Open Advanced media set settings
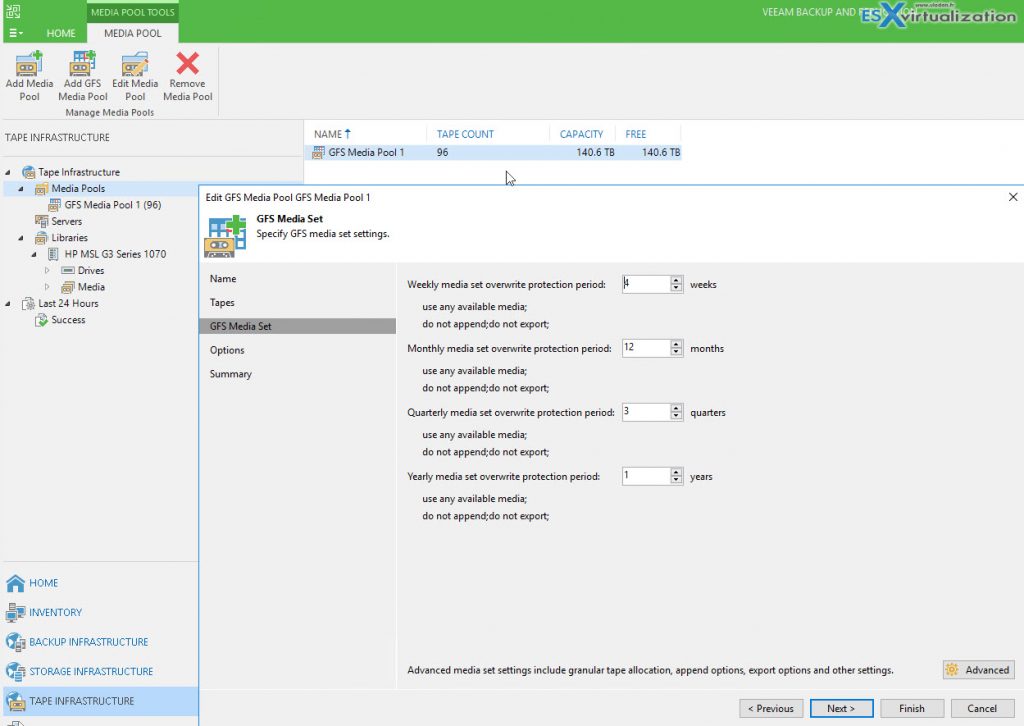Image resolution: width=1024 pixels, height=726 pixels. [977, 669]
